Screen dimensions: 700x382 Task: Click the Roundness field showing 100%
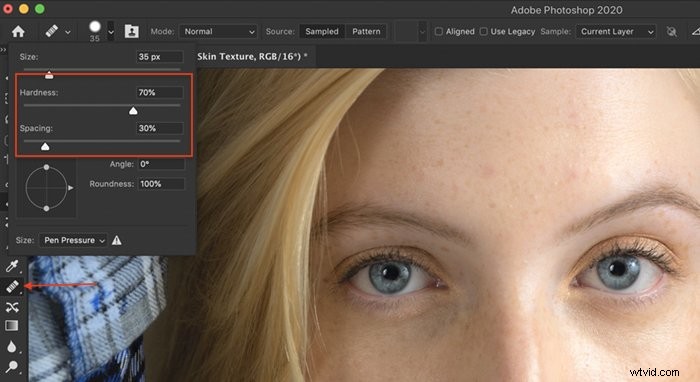coord(161,184)
